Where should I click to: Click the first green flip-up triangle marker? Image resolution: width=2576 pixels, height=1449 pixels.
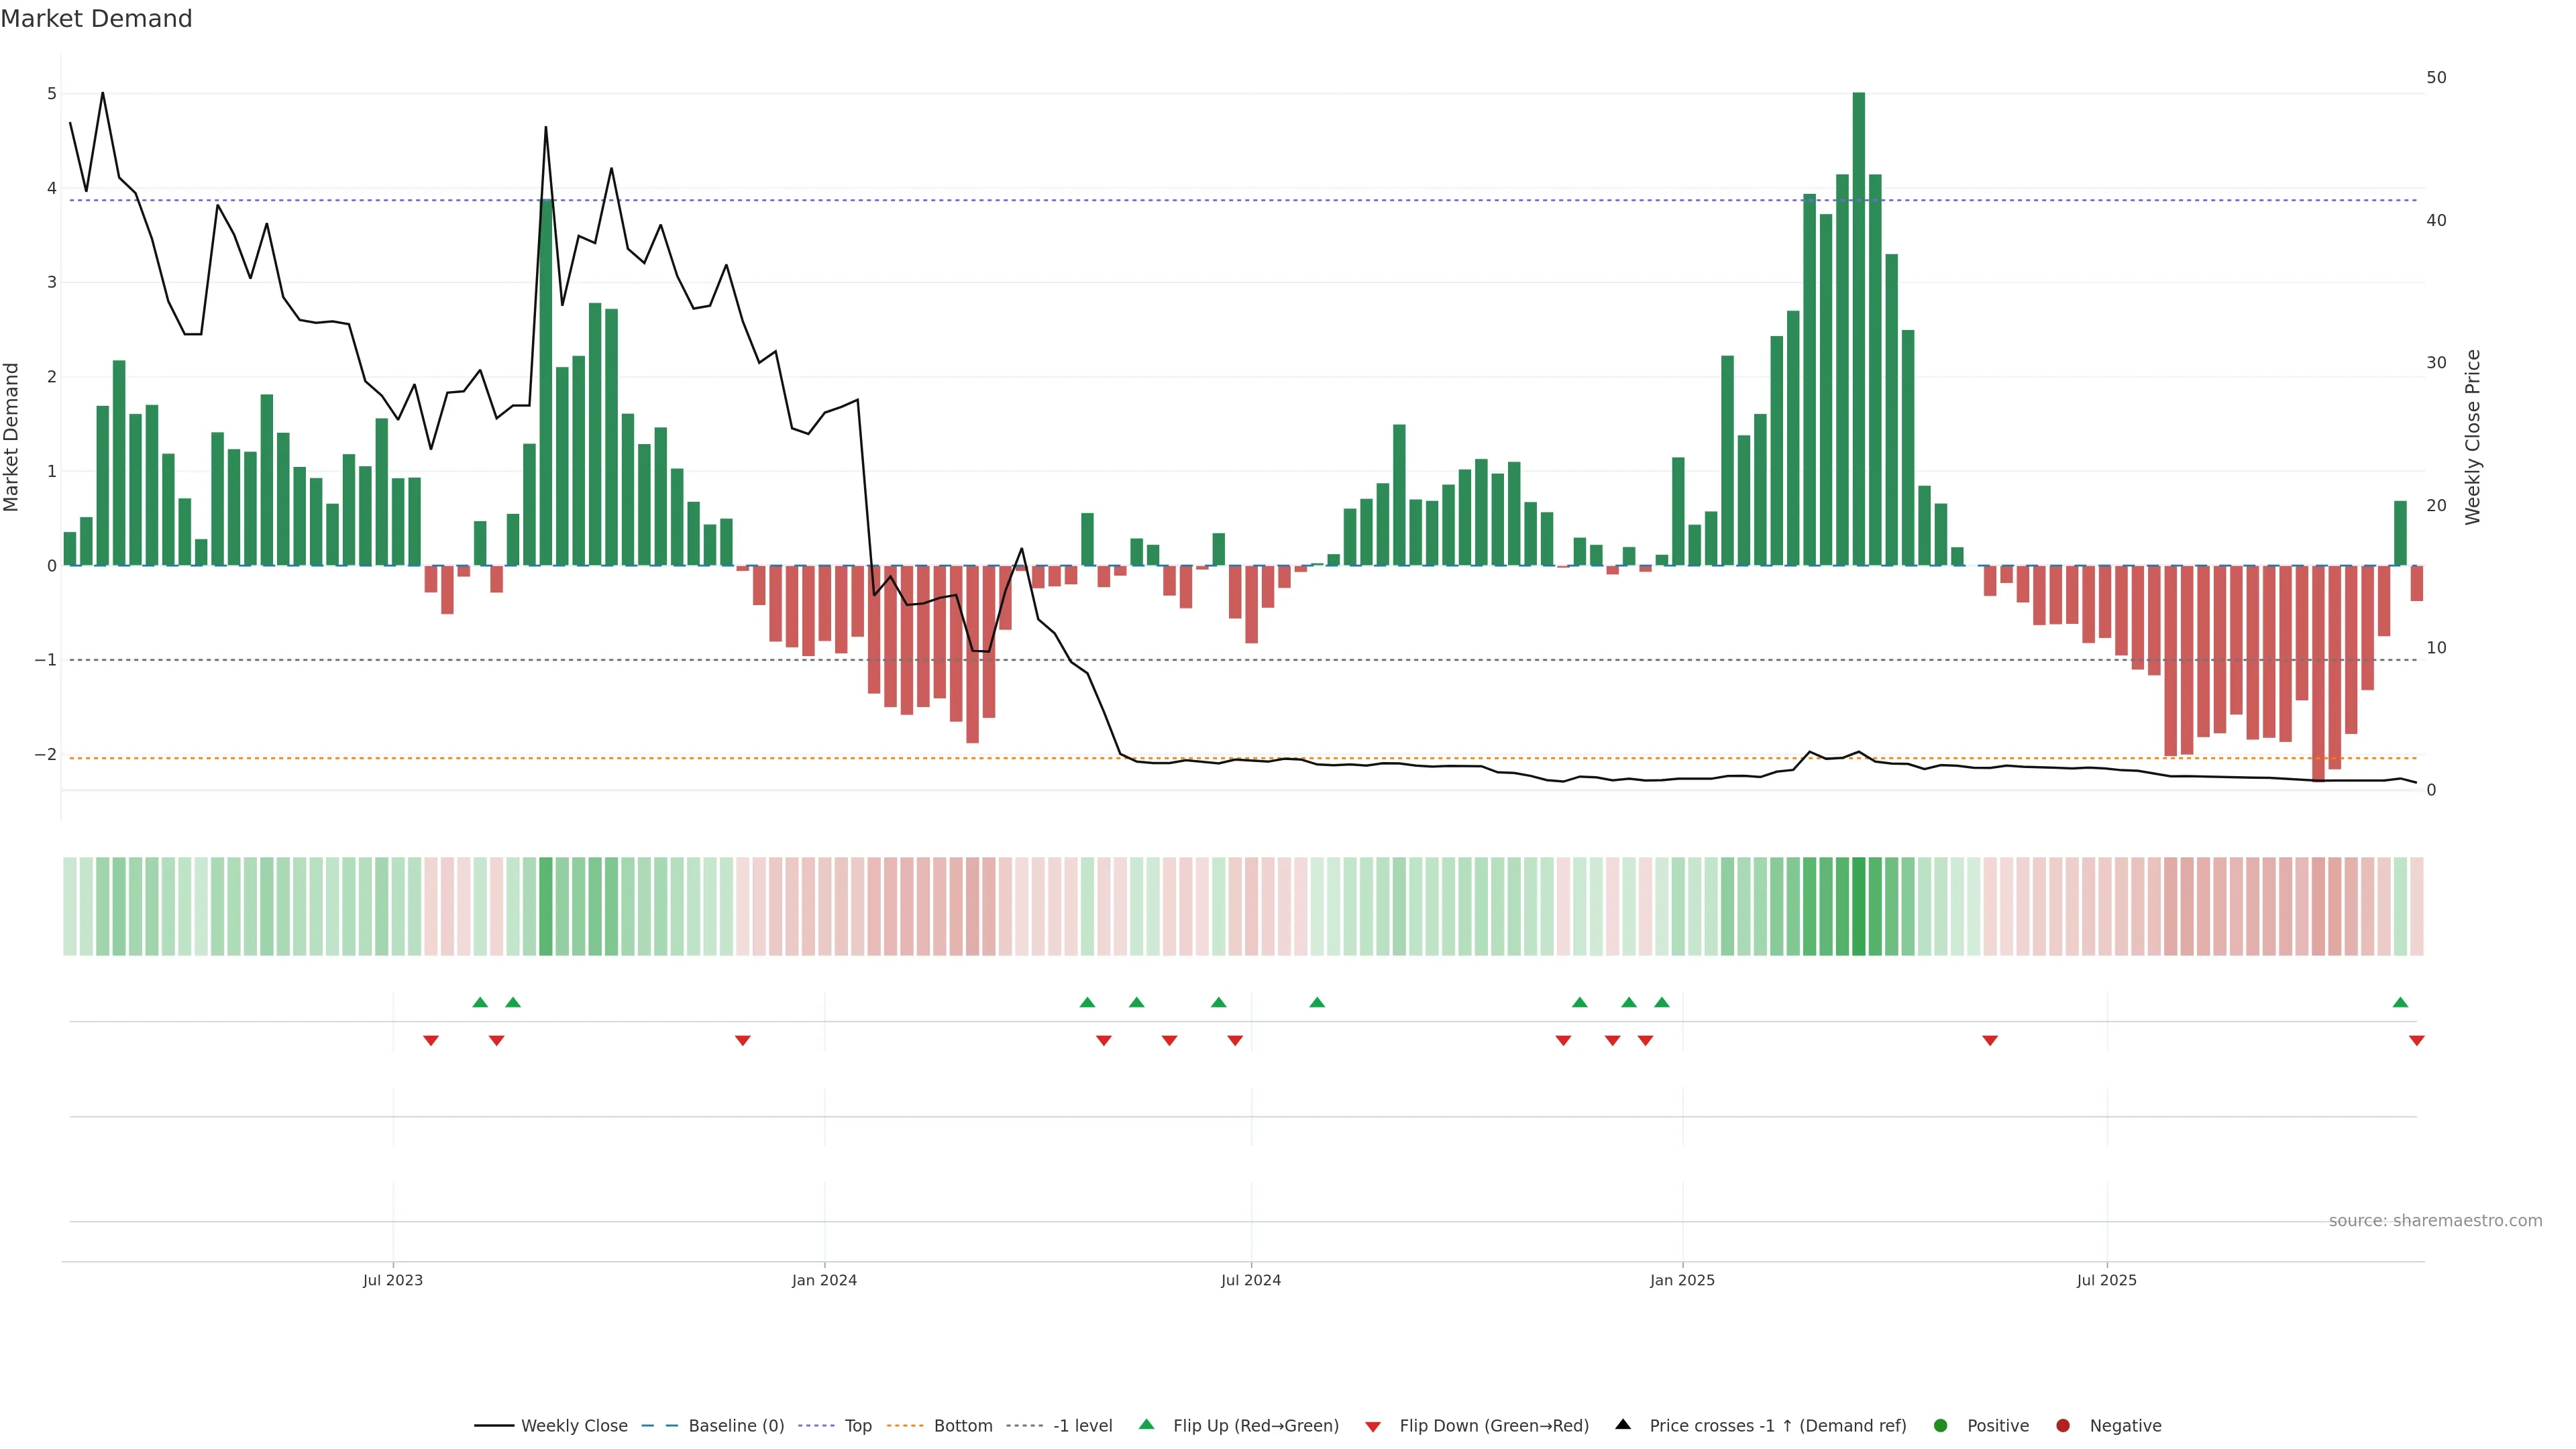[x=480, y=1002]
